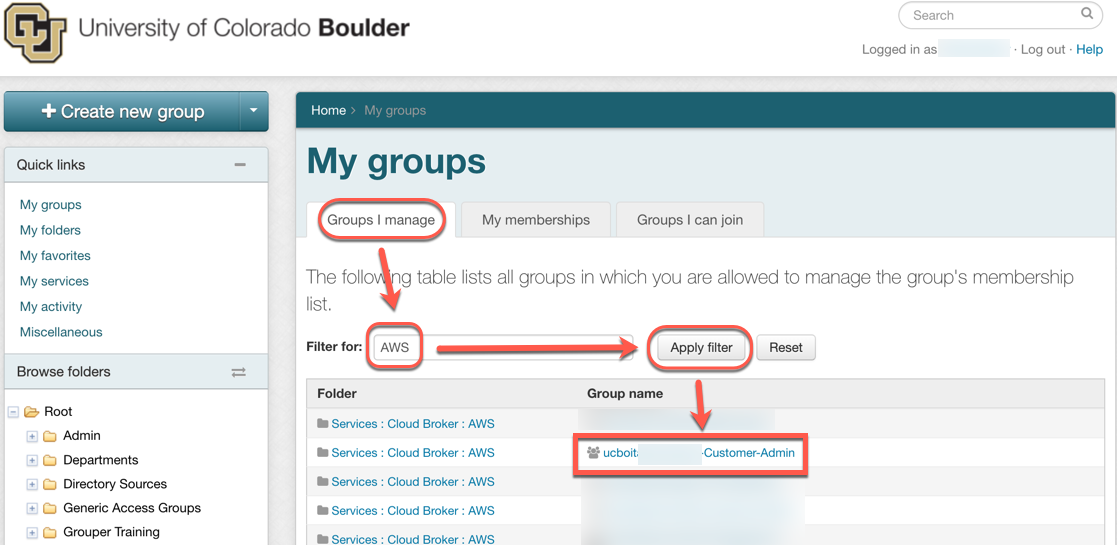Open Admin in folder tree

pyautogui.click(x=82, y=435)
